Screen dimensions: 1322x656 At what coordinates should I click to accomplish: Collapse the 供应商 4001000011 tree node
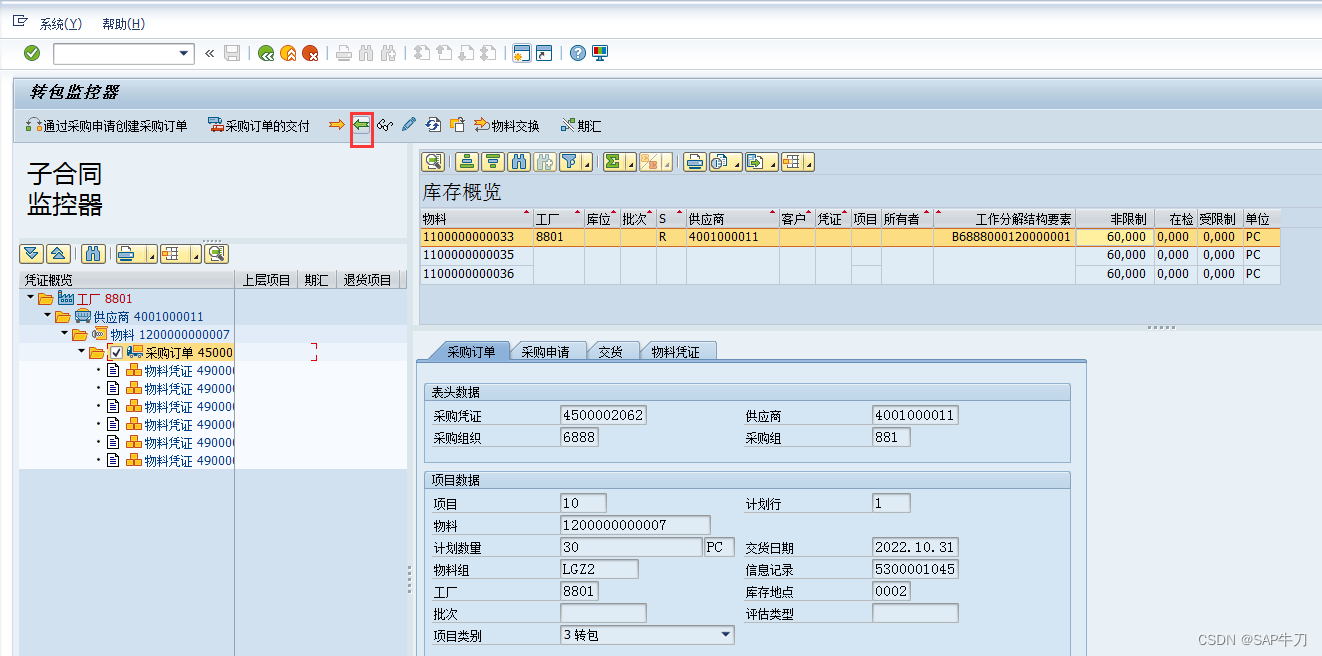click(x=48, y=317)
